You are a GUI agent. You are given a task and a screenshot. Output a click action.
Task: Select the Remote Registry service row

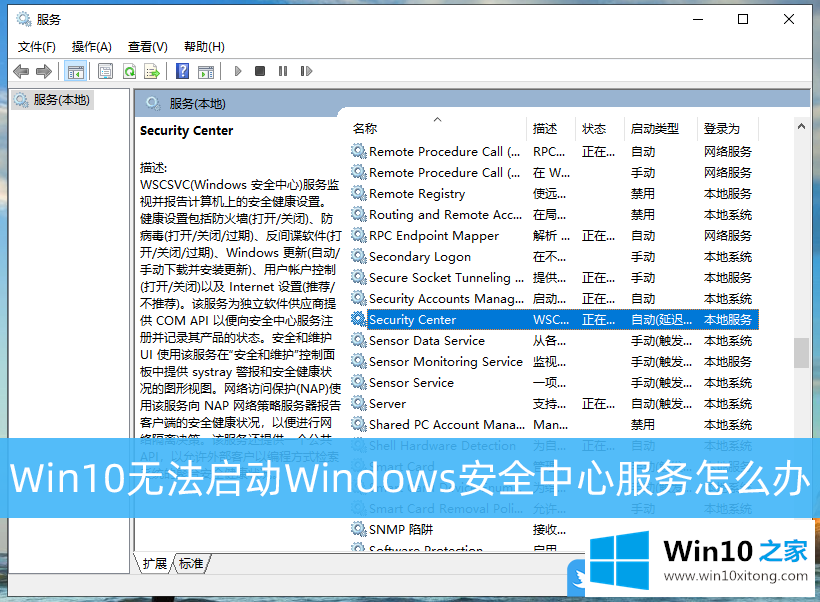(554, 194)
